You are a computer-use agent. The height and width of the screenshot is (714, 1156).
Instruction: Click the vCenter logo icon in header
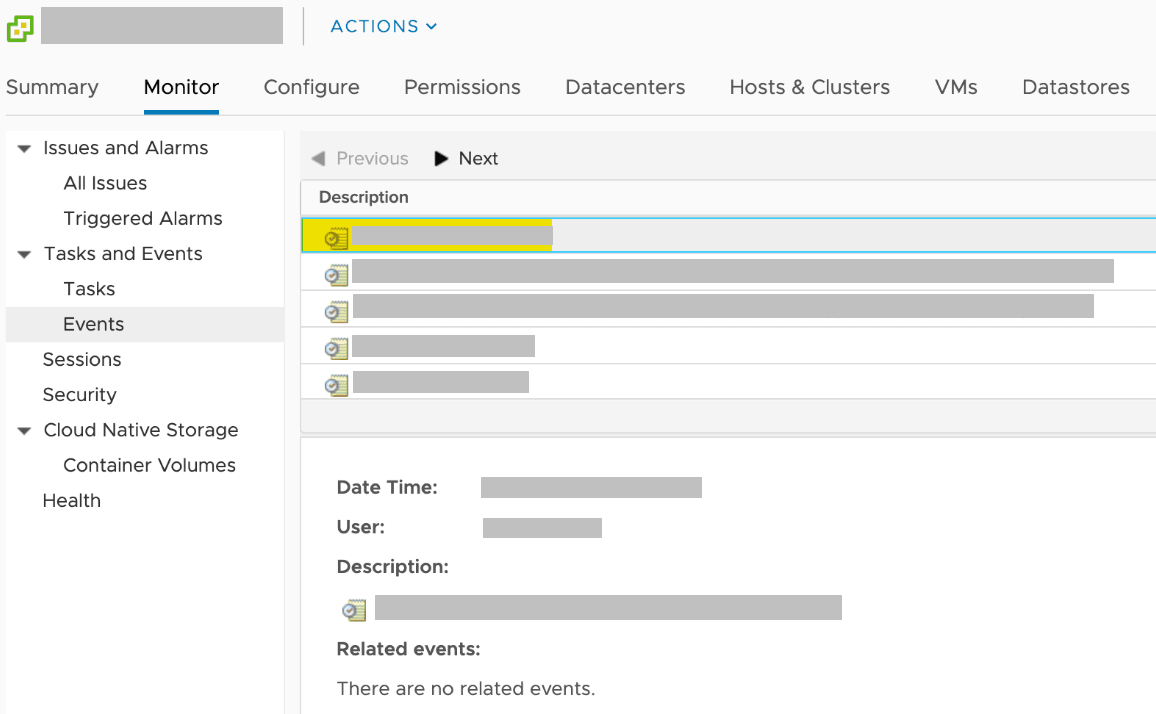pyautogui.click(x=20, y=28)
